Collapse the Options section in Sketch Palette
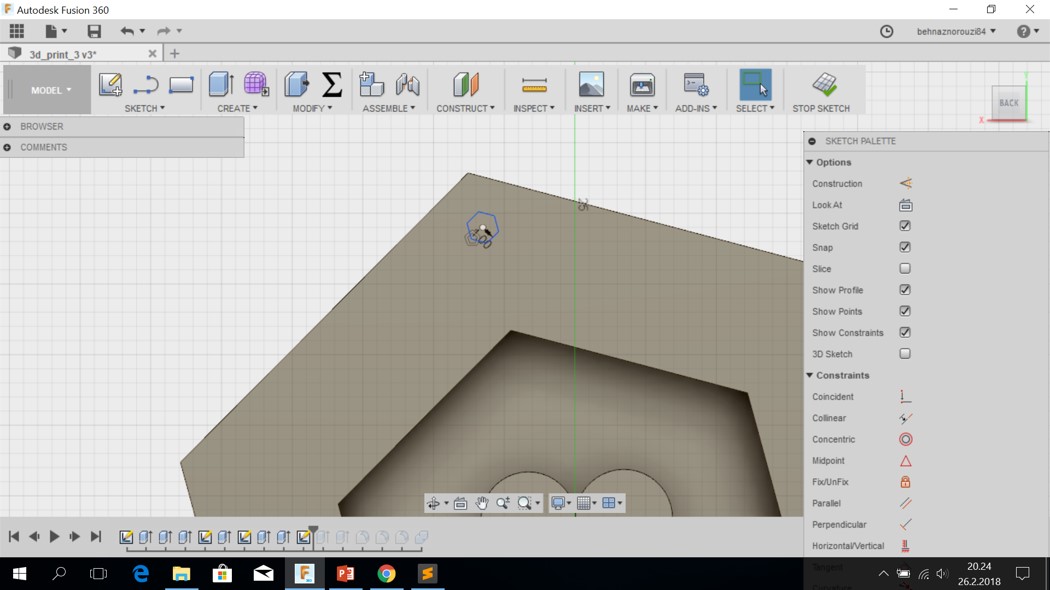The image size is (1050, 590). (x=810, y=162)
